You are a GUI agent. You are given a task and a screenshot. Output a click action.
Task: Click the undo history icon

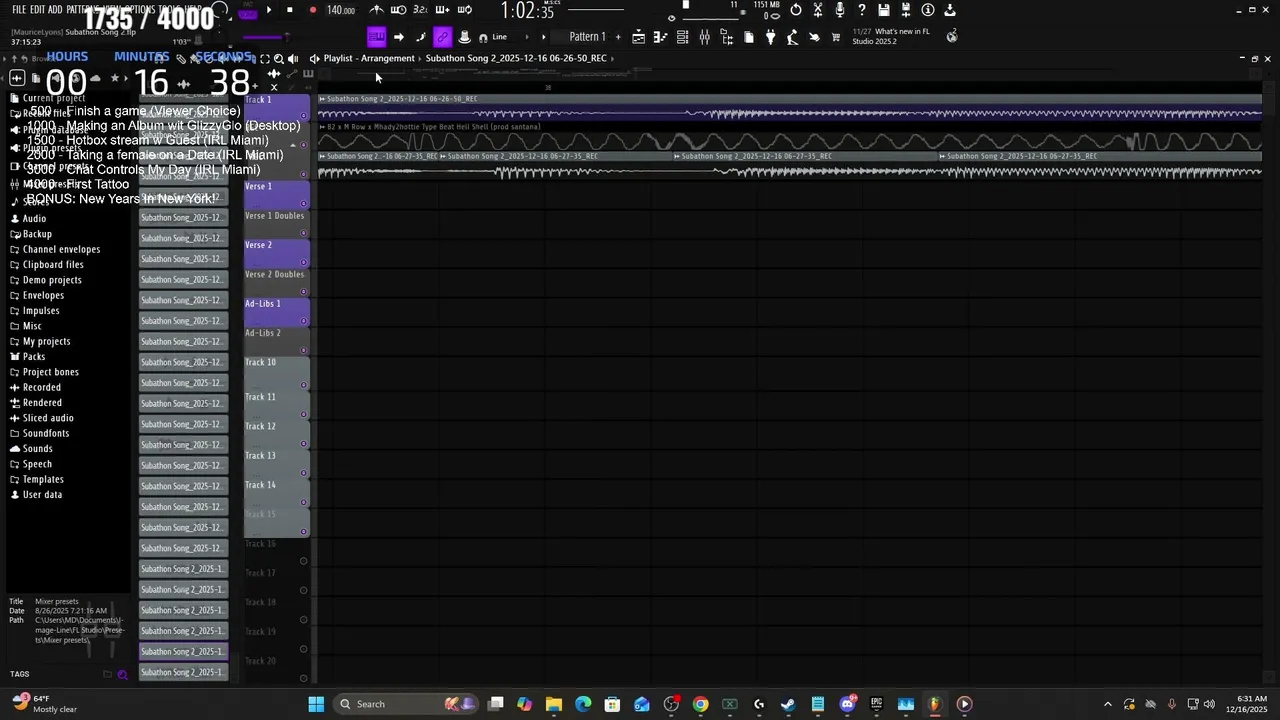coord(796,10)
